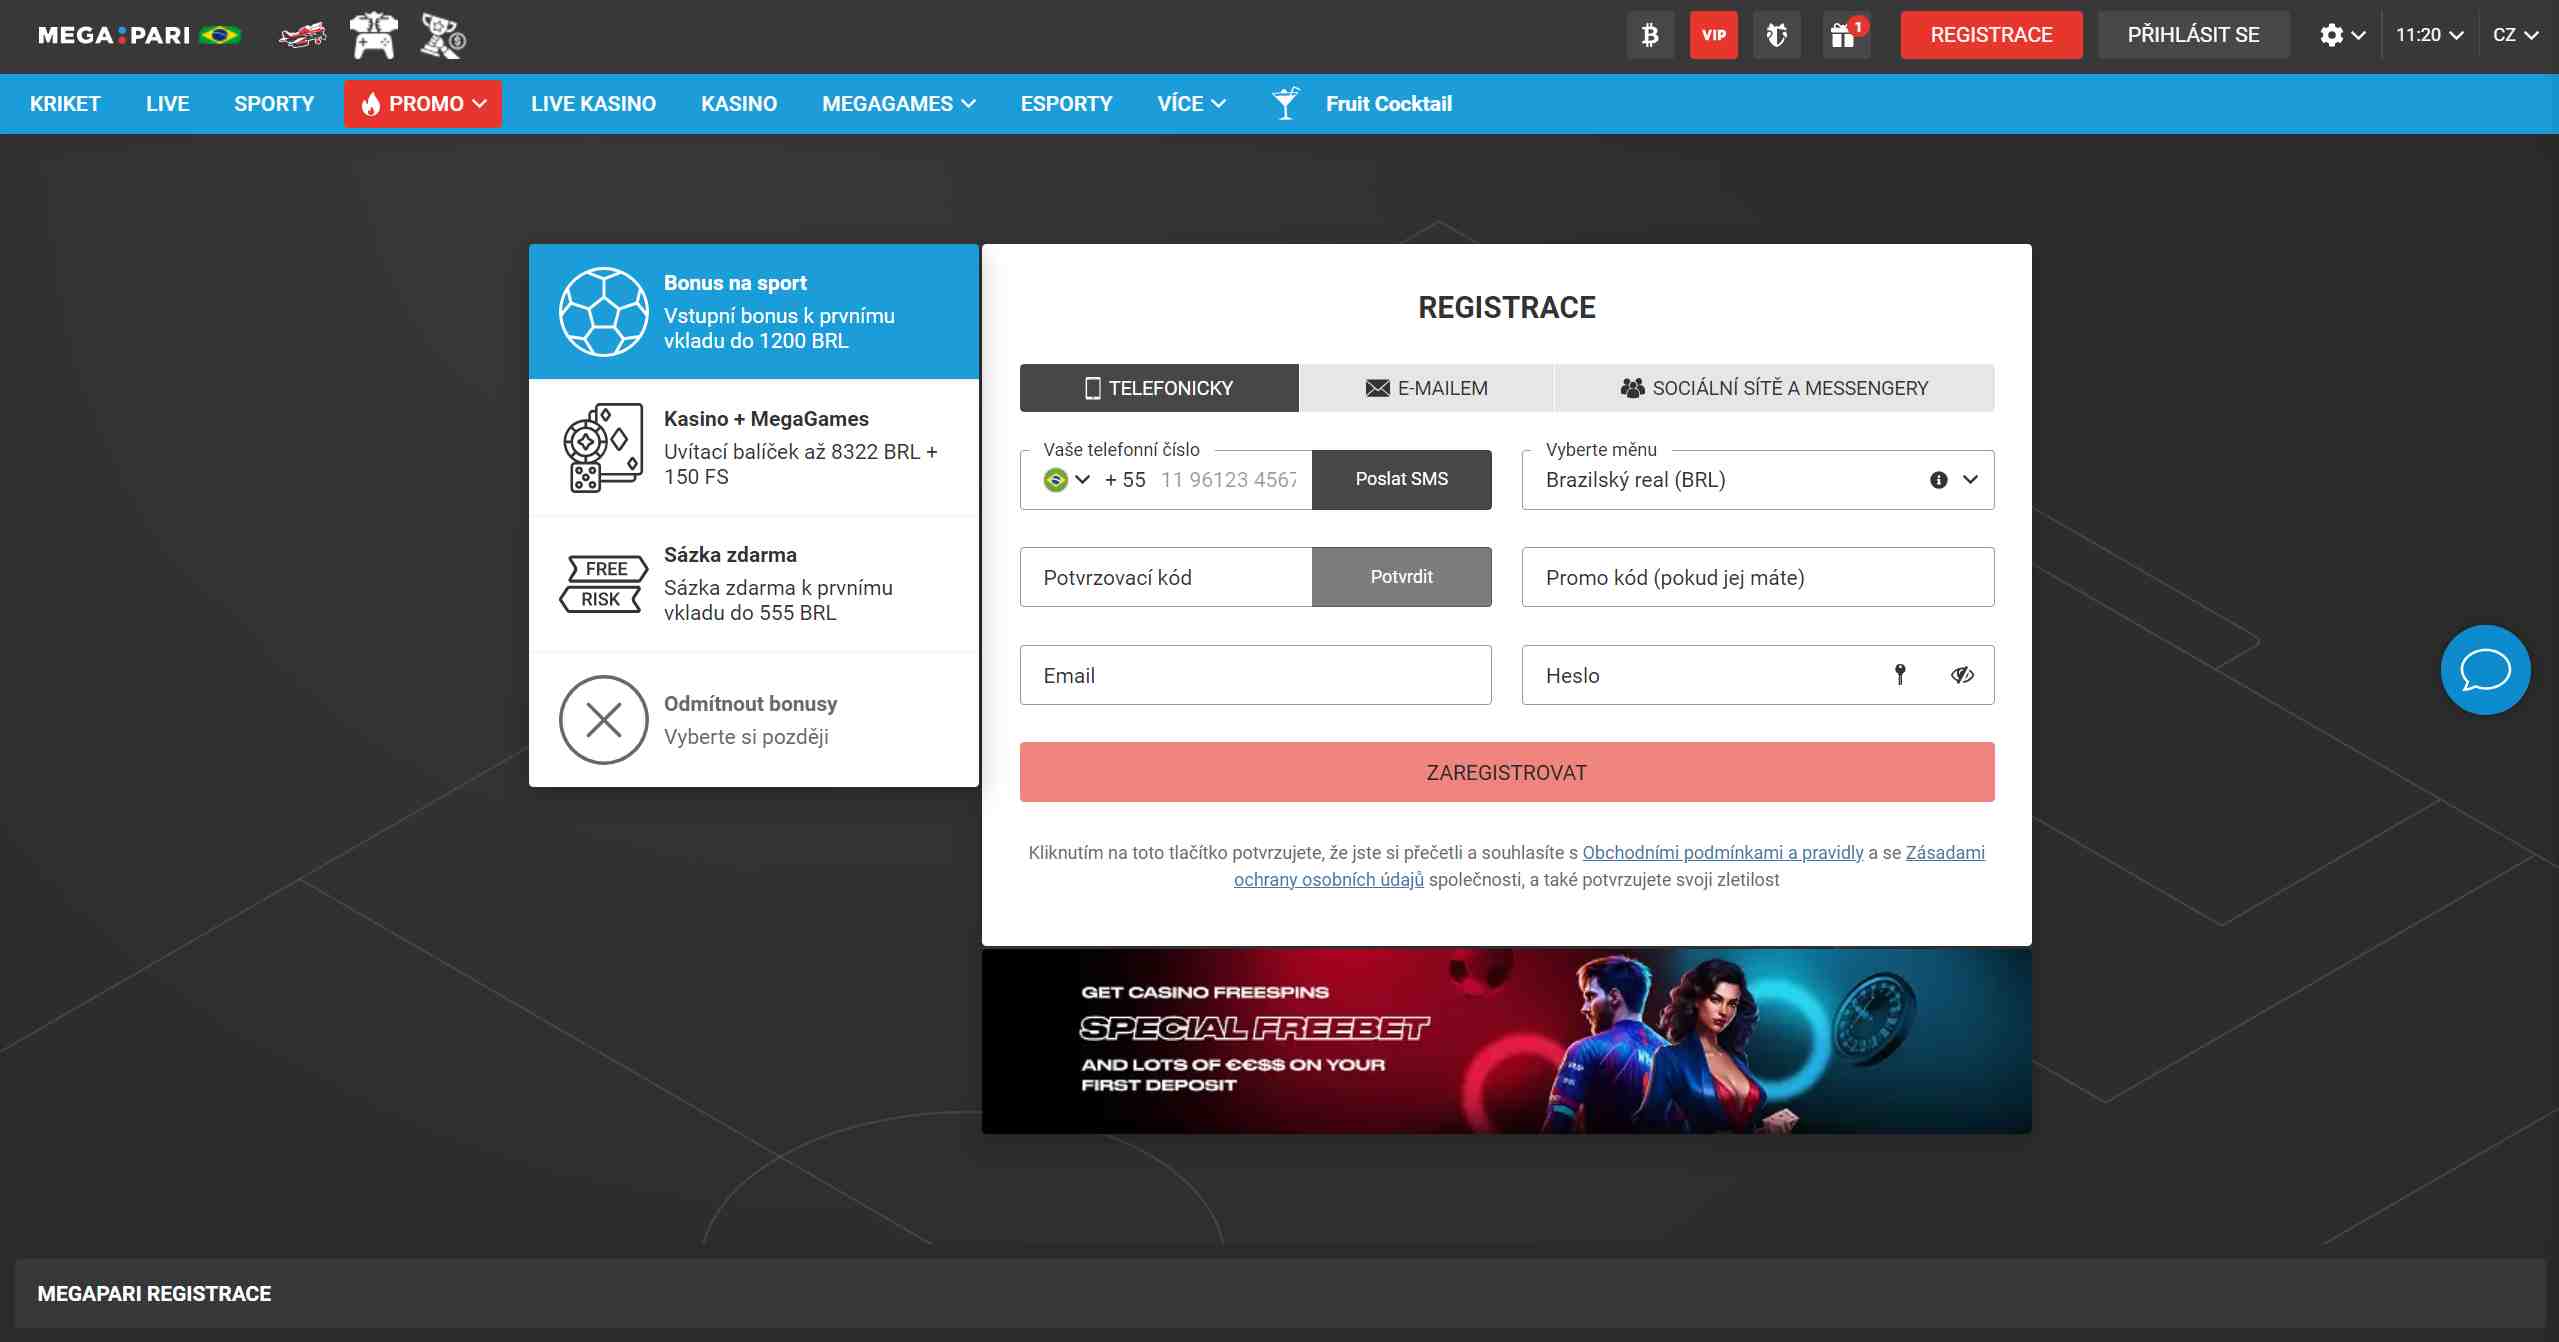Click the casino cards and dice icon
This screenshot has width=2559, height=1342.
coord(603,448)
